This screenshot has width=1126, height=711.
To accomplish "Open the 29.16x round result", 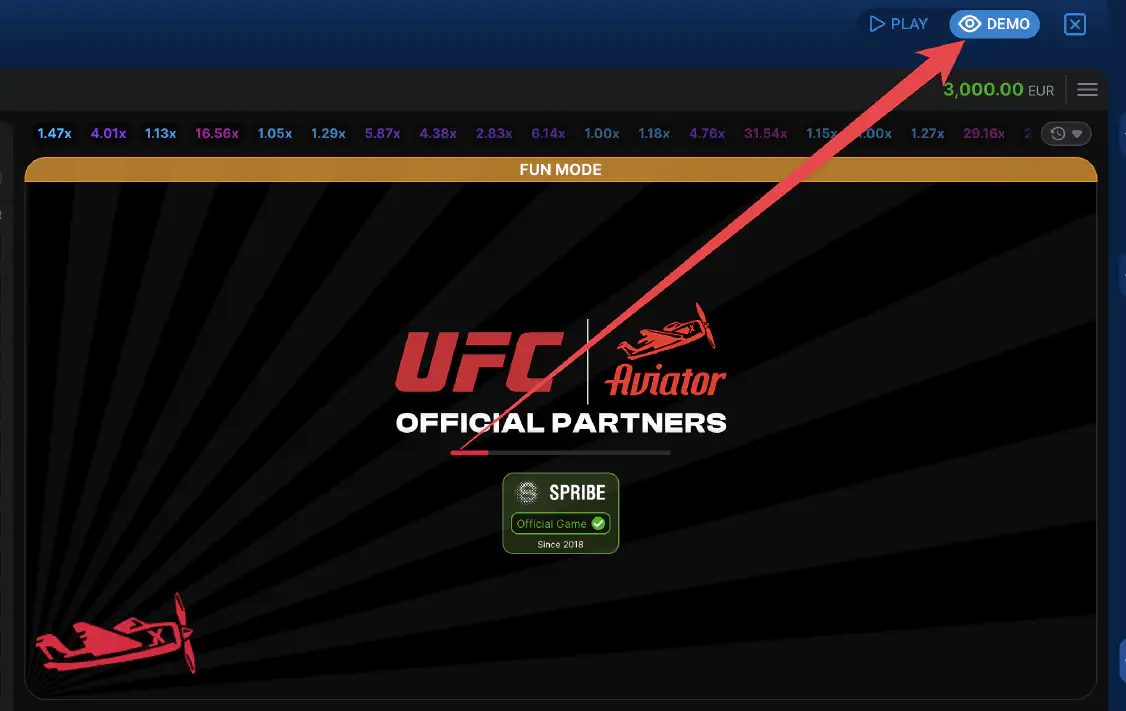I will (x=983, y=134).
